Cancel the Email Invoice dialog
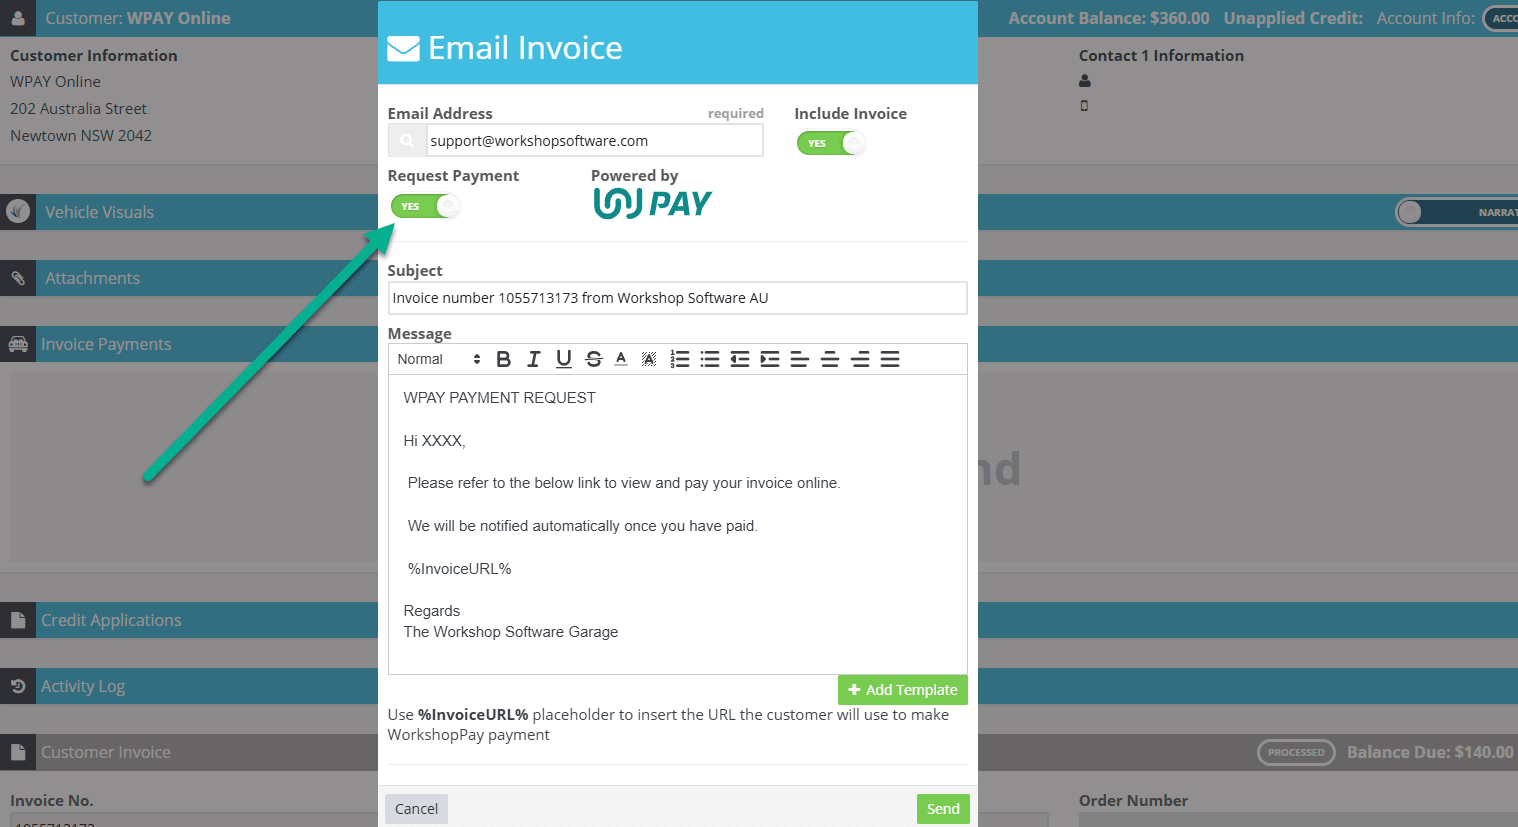Screen dimensions: 1518x827 (416, 809)
